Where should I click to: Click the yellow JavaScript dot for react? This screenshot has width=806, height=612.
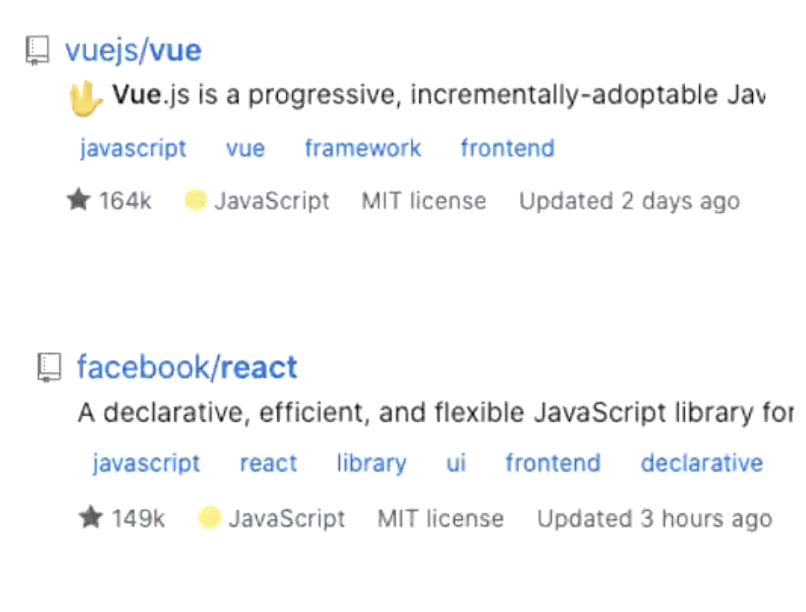(x=209, y=518)
